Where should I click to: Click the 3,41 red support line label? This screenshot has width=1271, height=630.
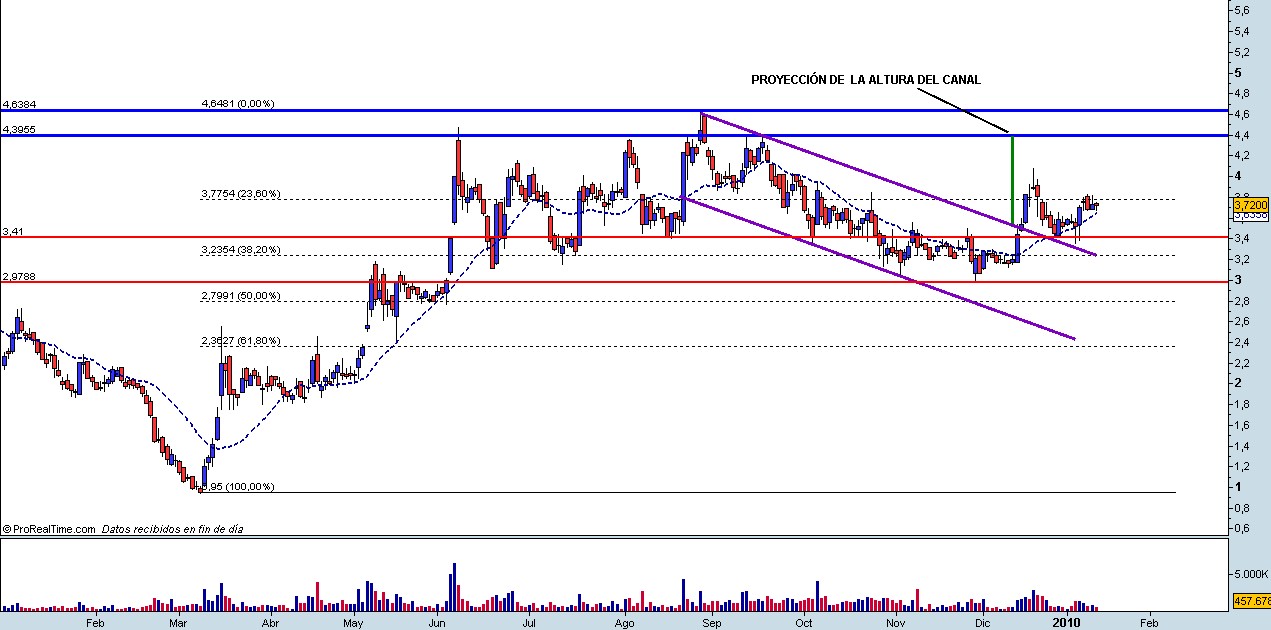click(12, 231)
